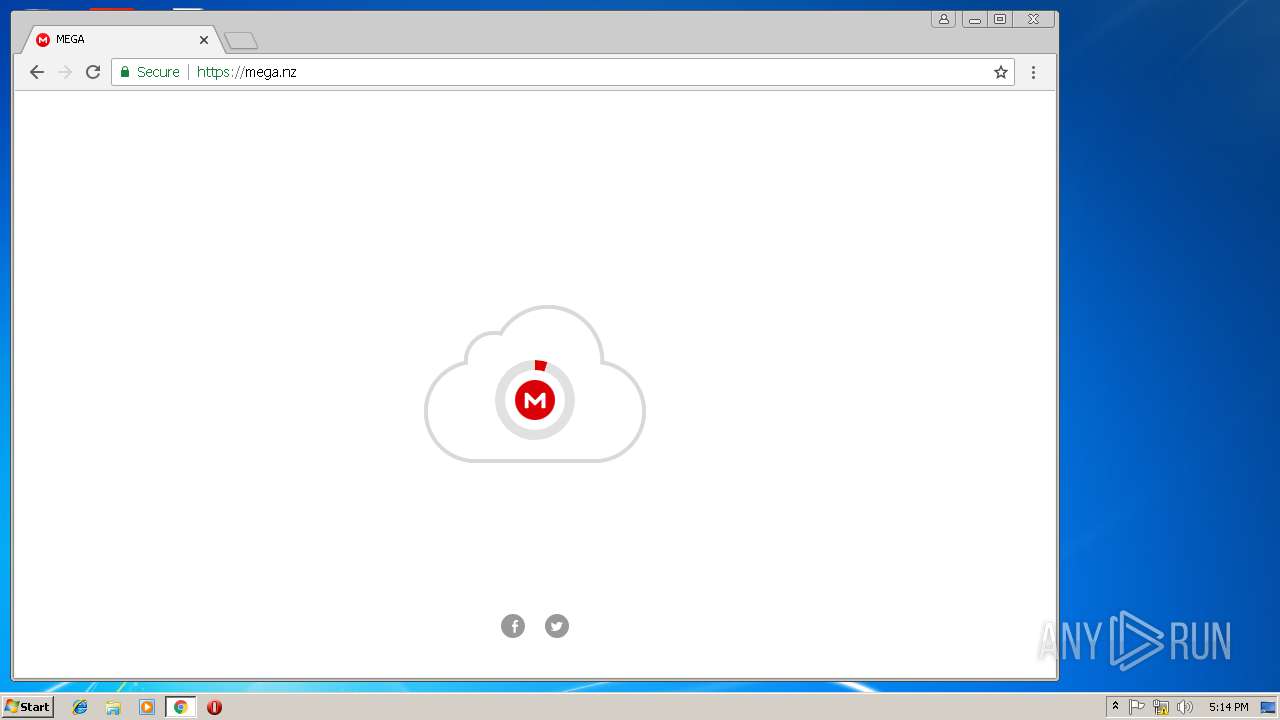Click the browser Back arrow
1280x720 pixels.
[x=37, y=72]
